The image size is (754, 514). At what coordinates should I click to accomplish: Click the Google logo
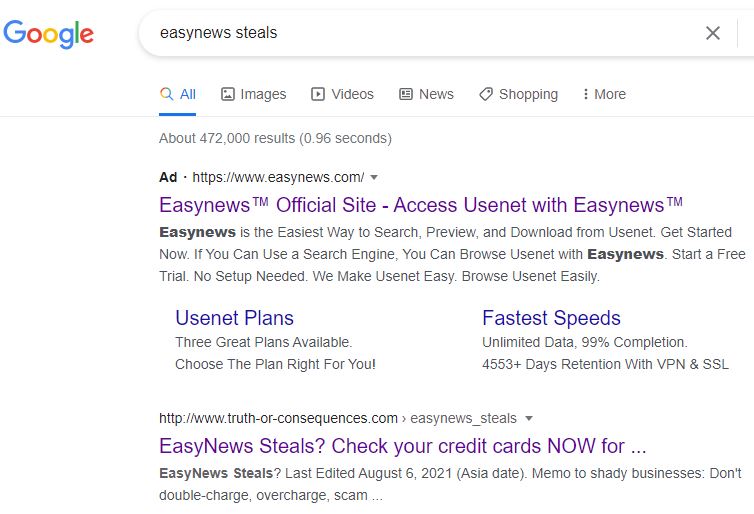(49, 34)
